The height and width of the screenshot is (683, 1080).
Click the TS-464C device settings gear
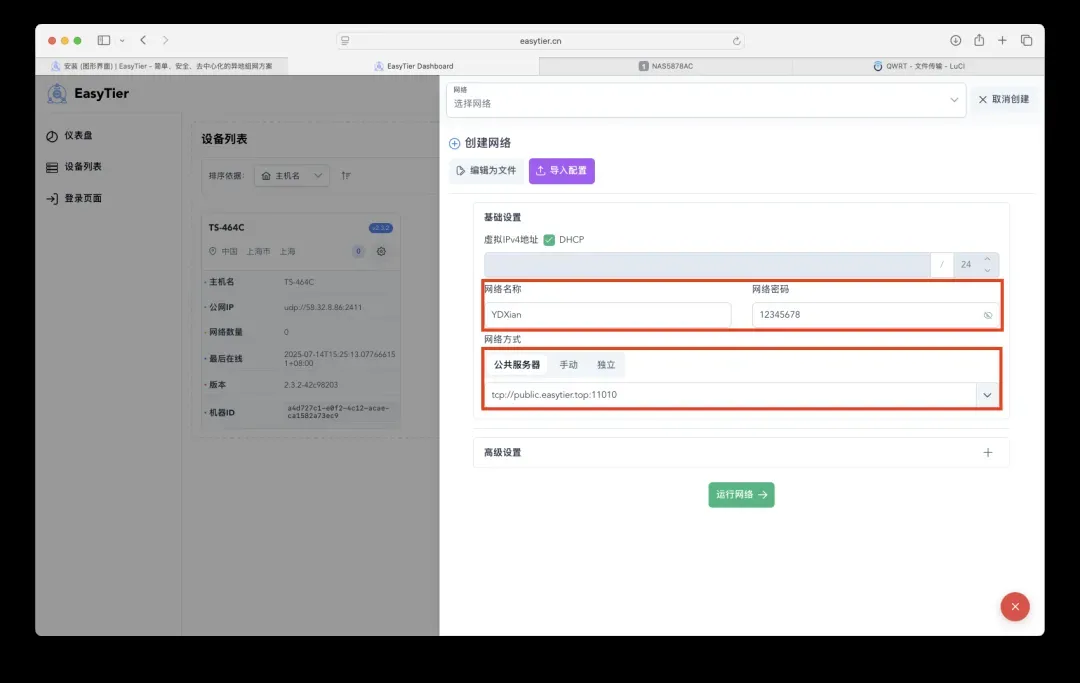point(381,252)
